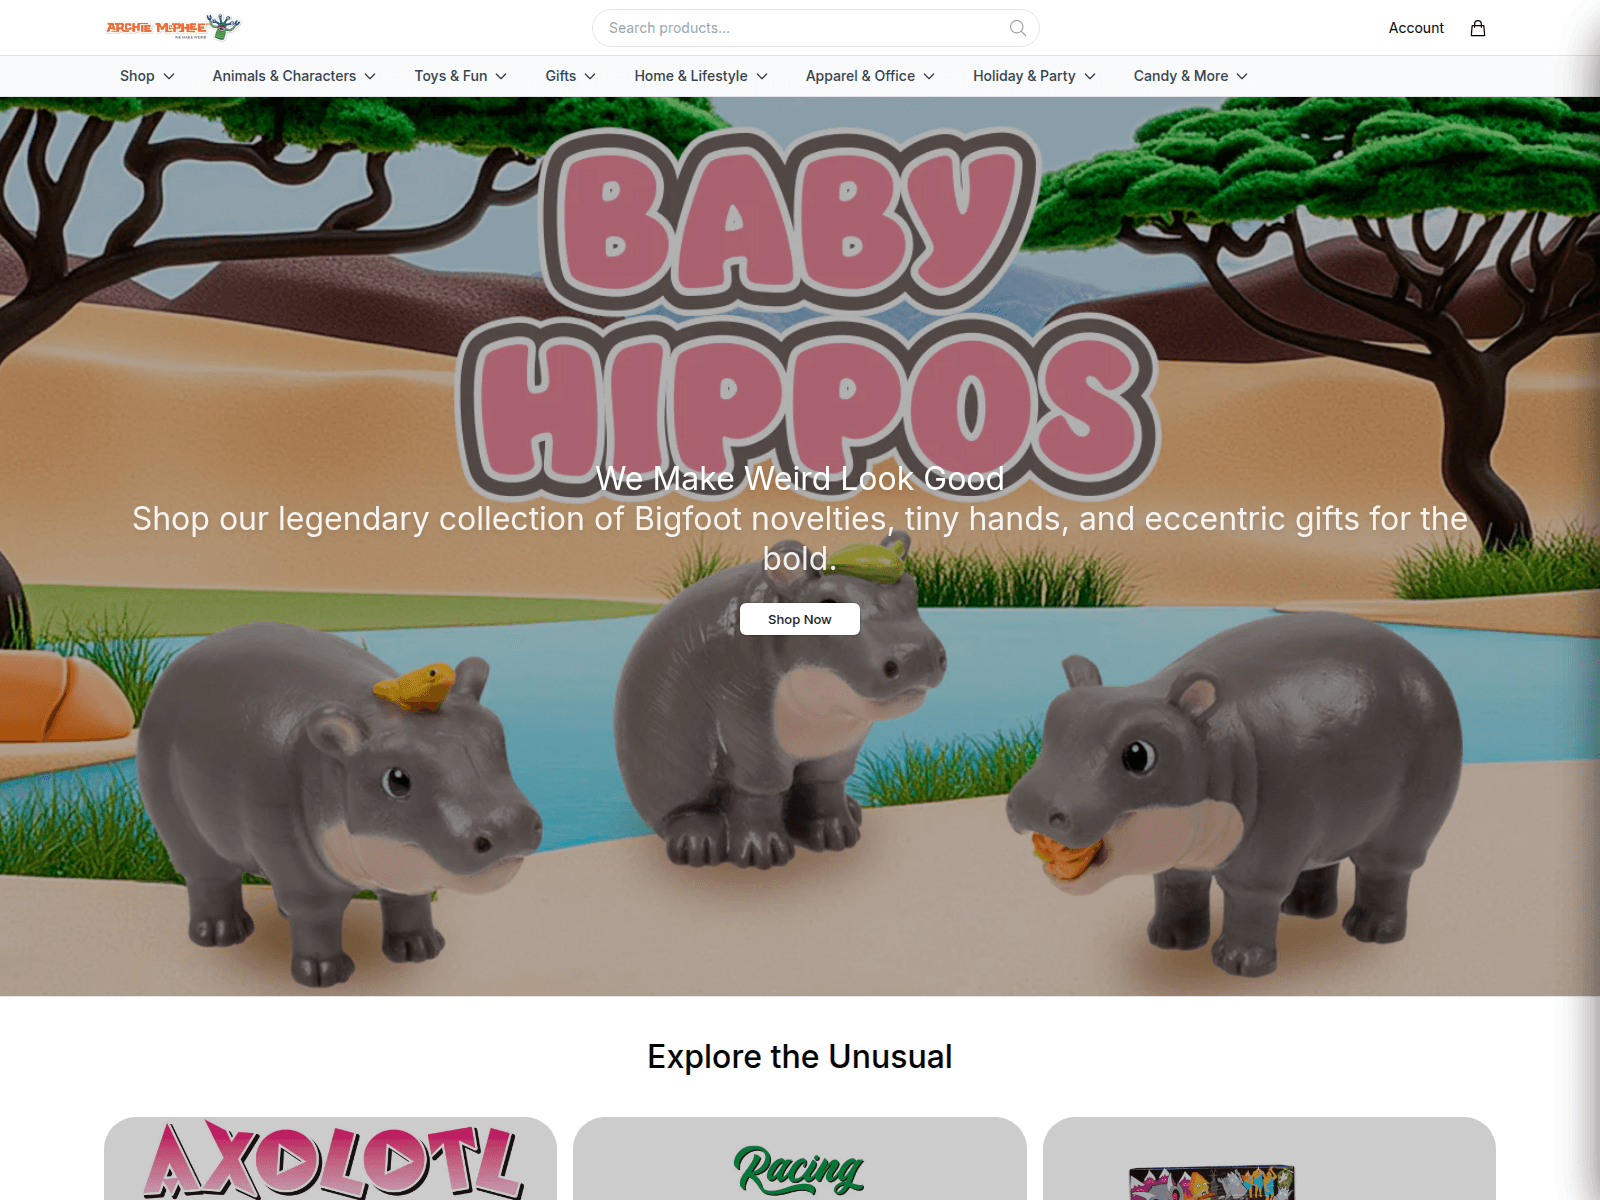Click the Archie McPhee logo
This screenshot has height=1200, width=1600.
click(x=173, y=27)
